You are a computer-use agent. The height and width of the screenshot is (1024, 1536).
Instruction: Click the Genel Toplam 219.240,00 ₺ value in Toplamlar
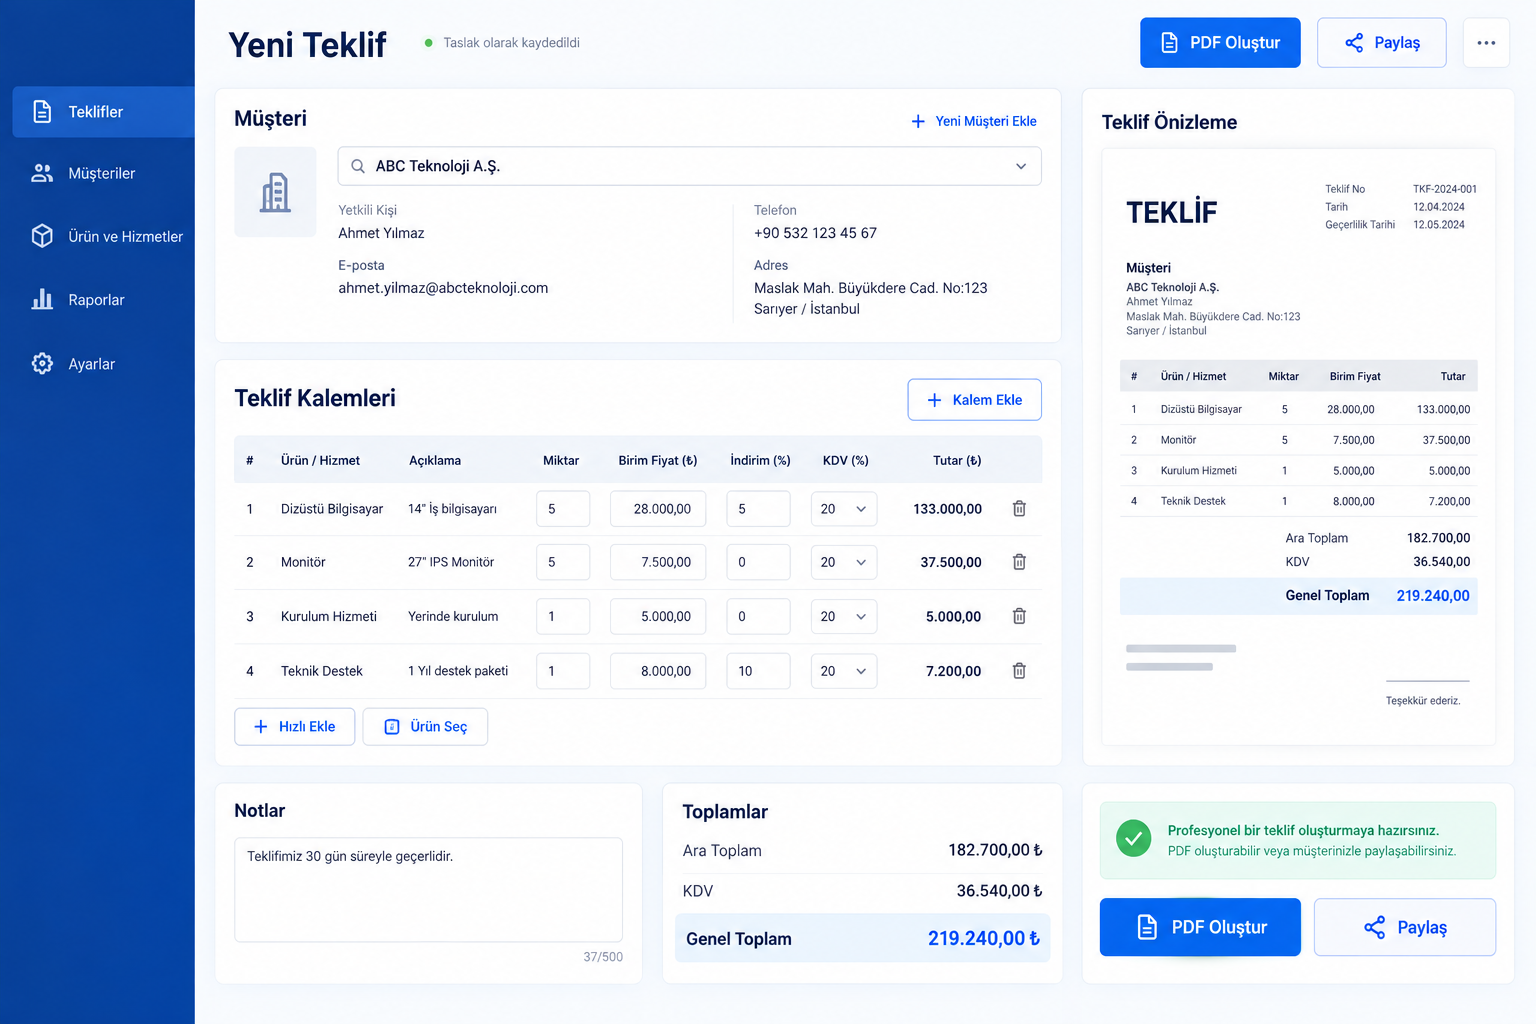[985, 938]
